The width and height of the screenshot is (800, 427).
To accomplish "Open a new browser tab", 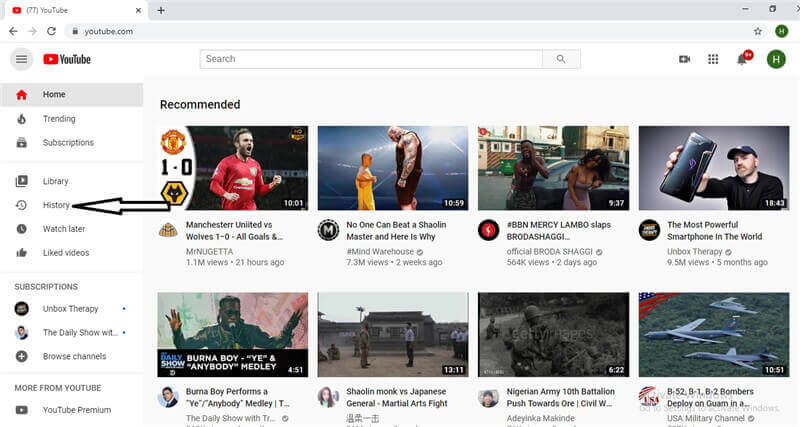I will pyautogui.click(x=161, y=10).
